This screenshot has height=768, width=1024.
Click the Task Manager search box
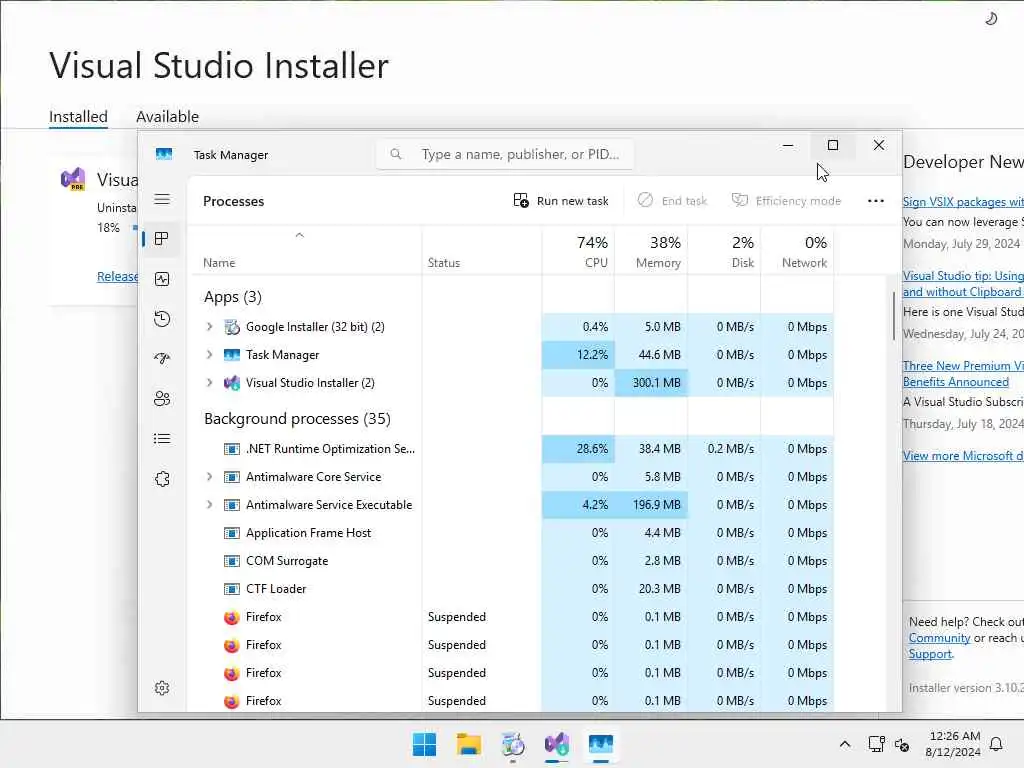pos(504,154)
